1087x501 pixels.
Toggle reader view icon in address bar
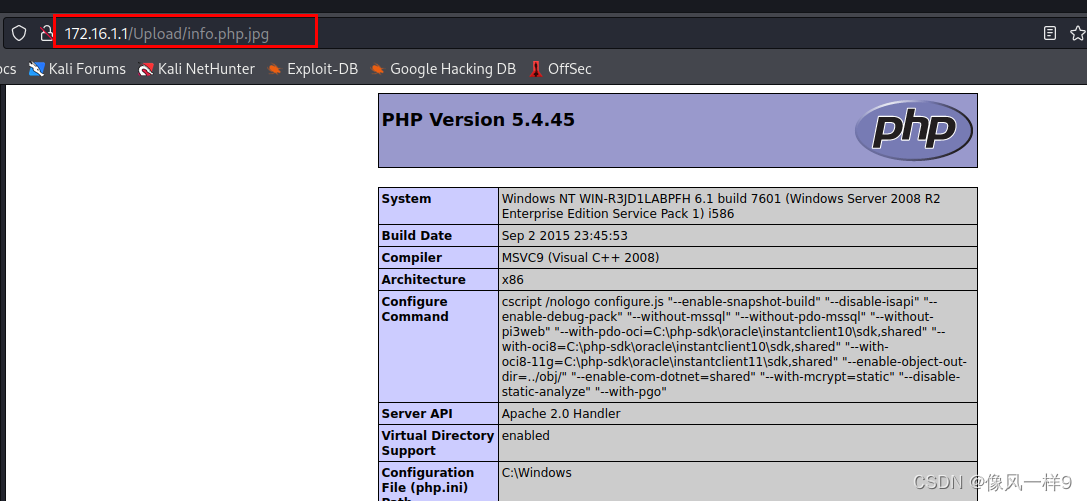click(1050, 33)
